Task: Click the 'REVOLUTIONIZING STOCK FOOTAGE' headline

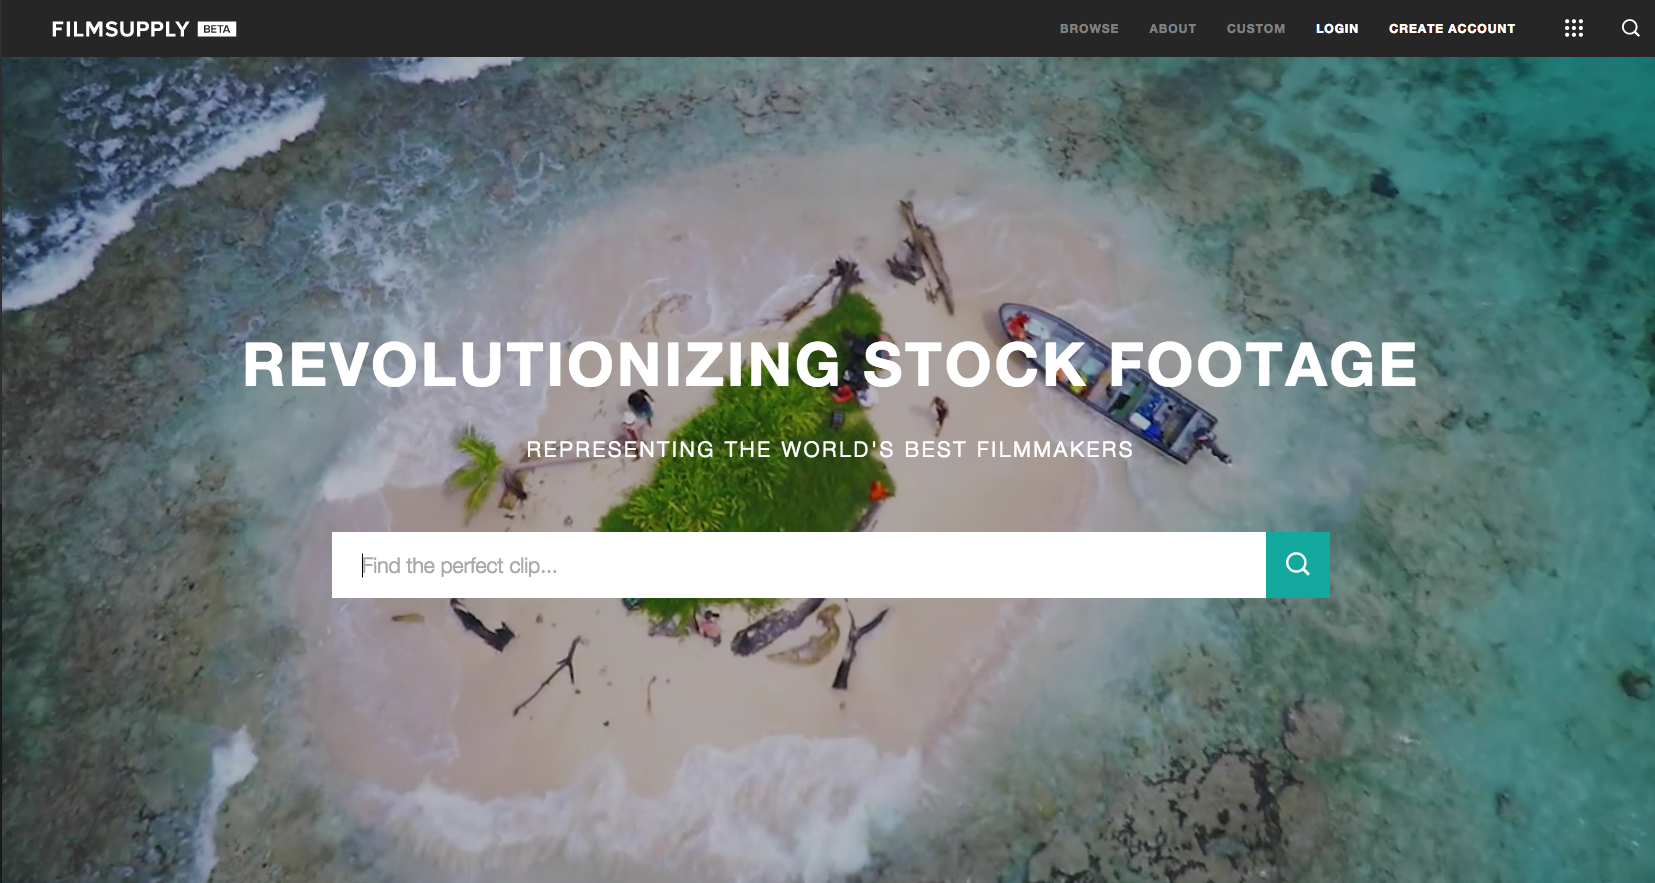Action: (829, 364)
